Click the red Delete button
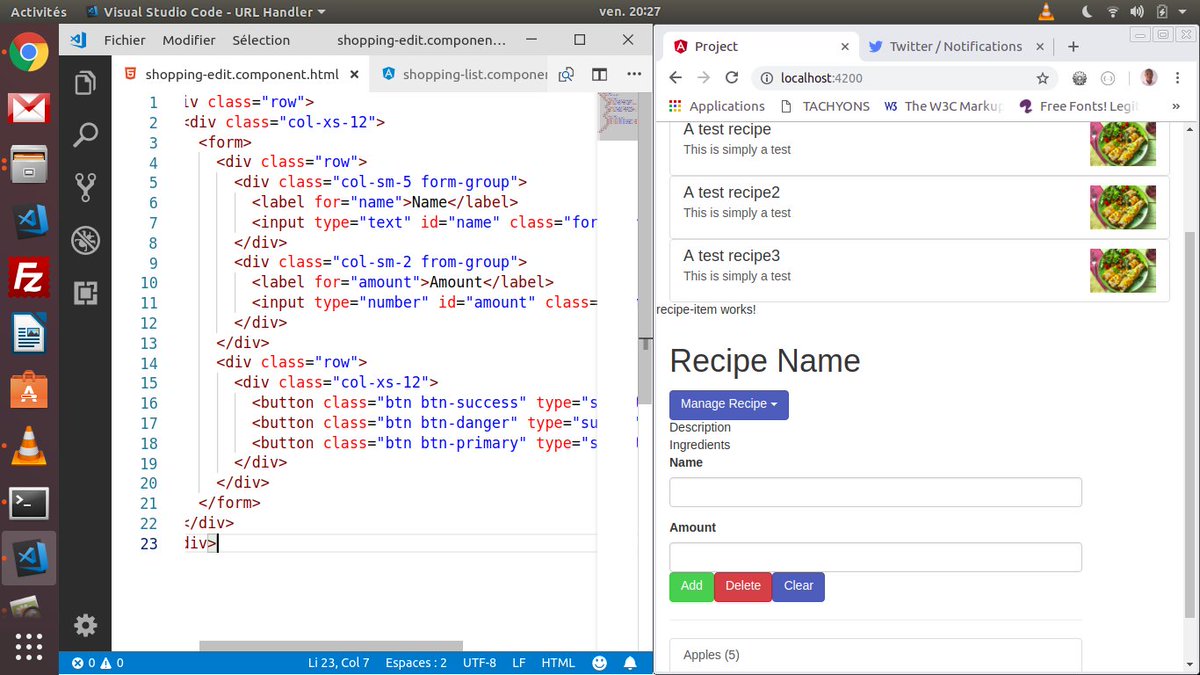The image size is (1200, 675). tap(743, 586)
